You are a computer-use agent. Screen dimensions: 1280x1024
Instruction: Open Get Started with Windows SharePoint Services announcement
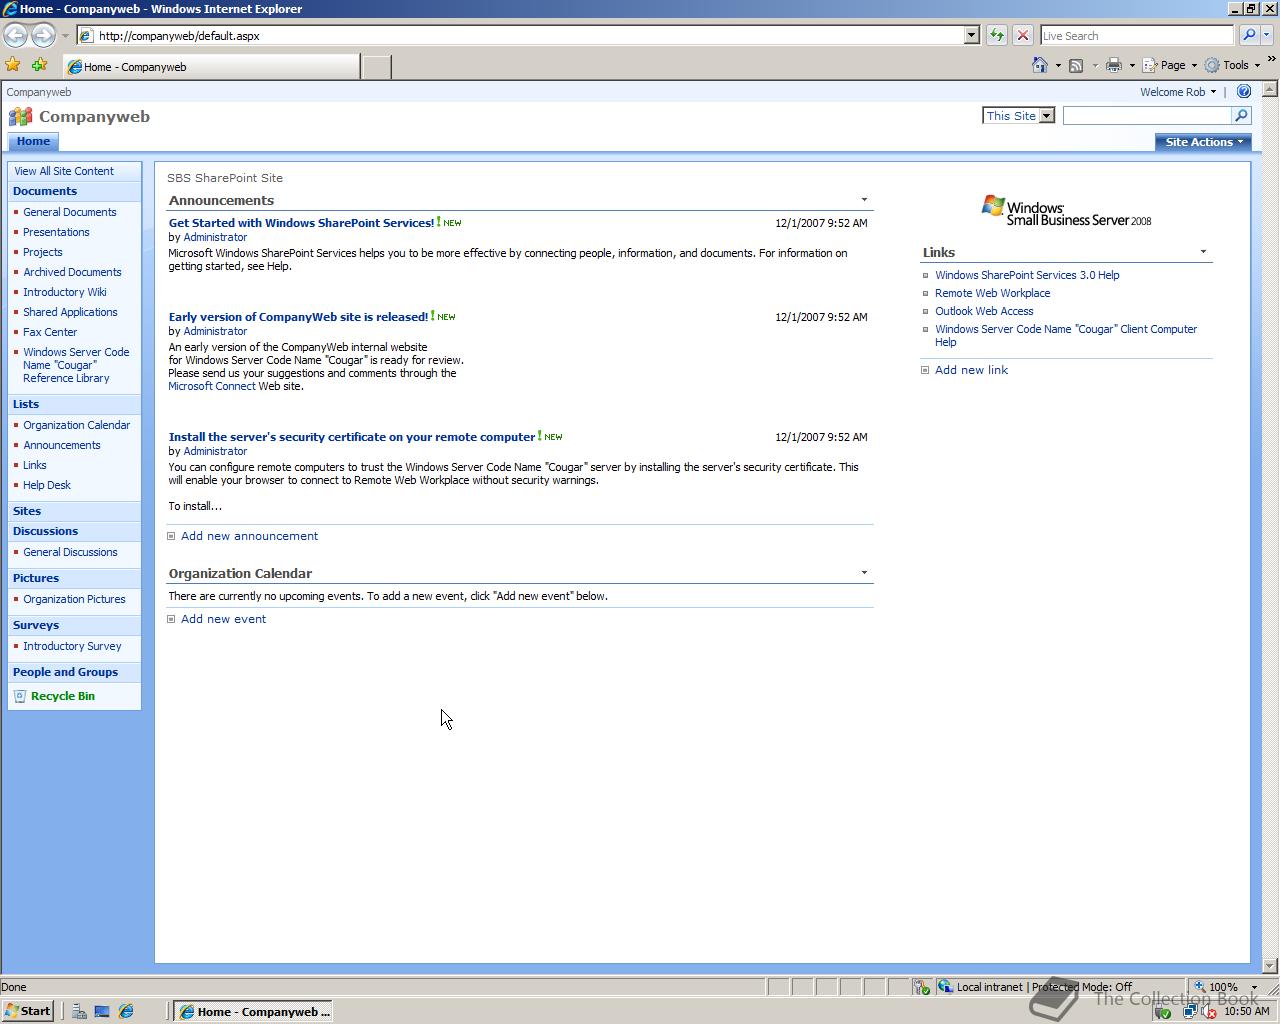301,223
